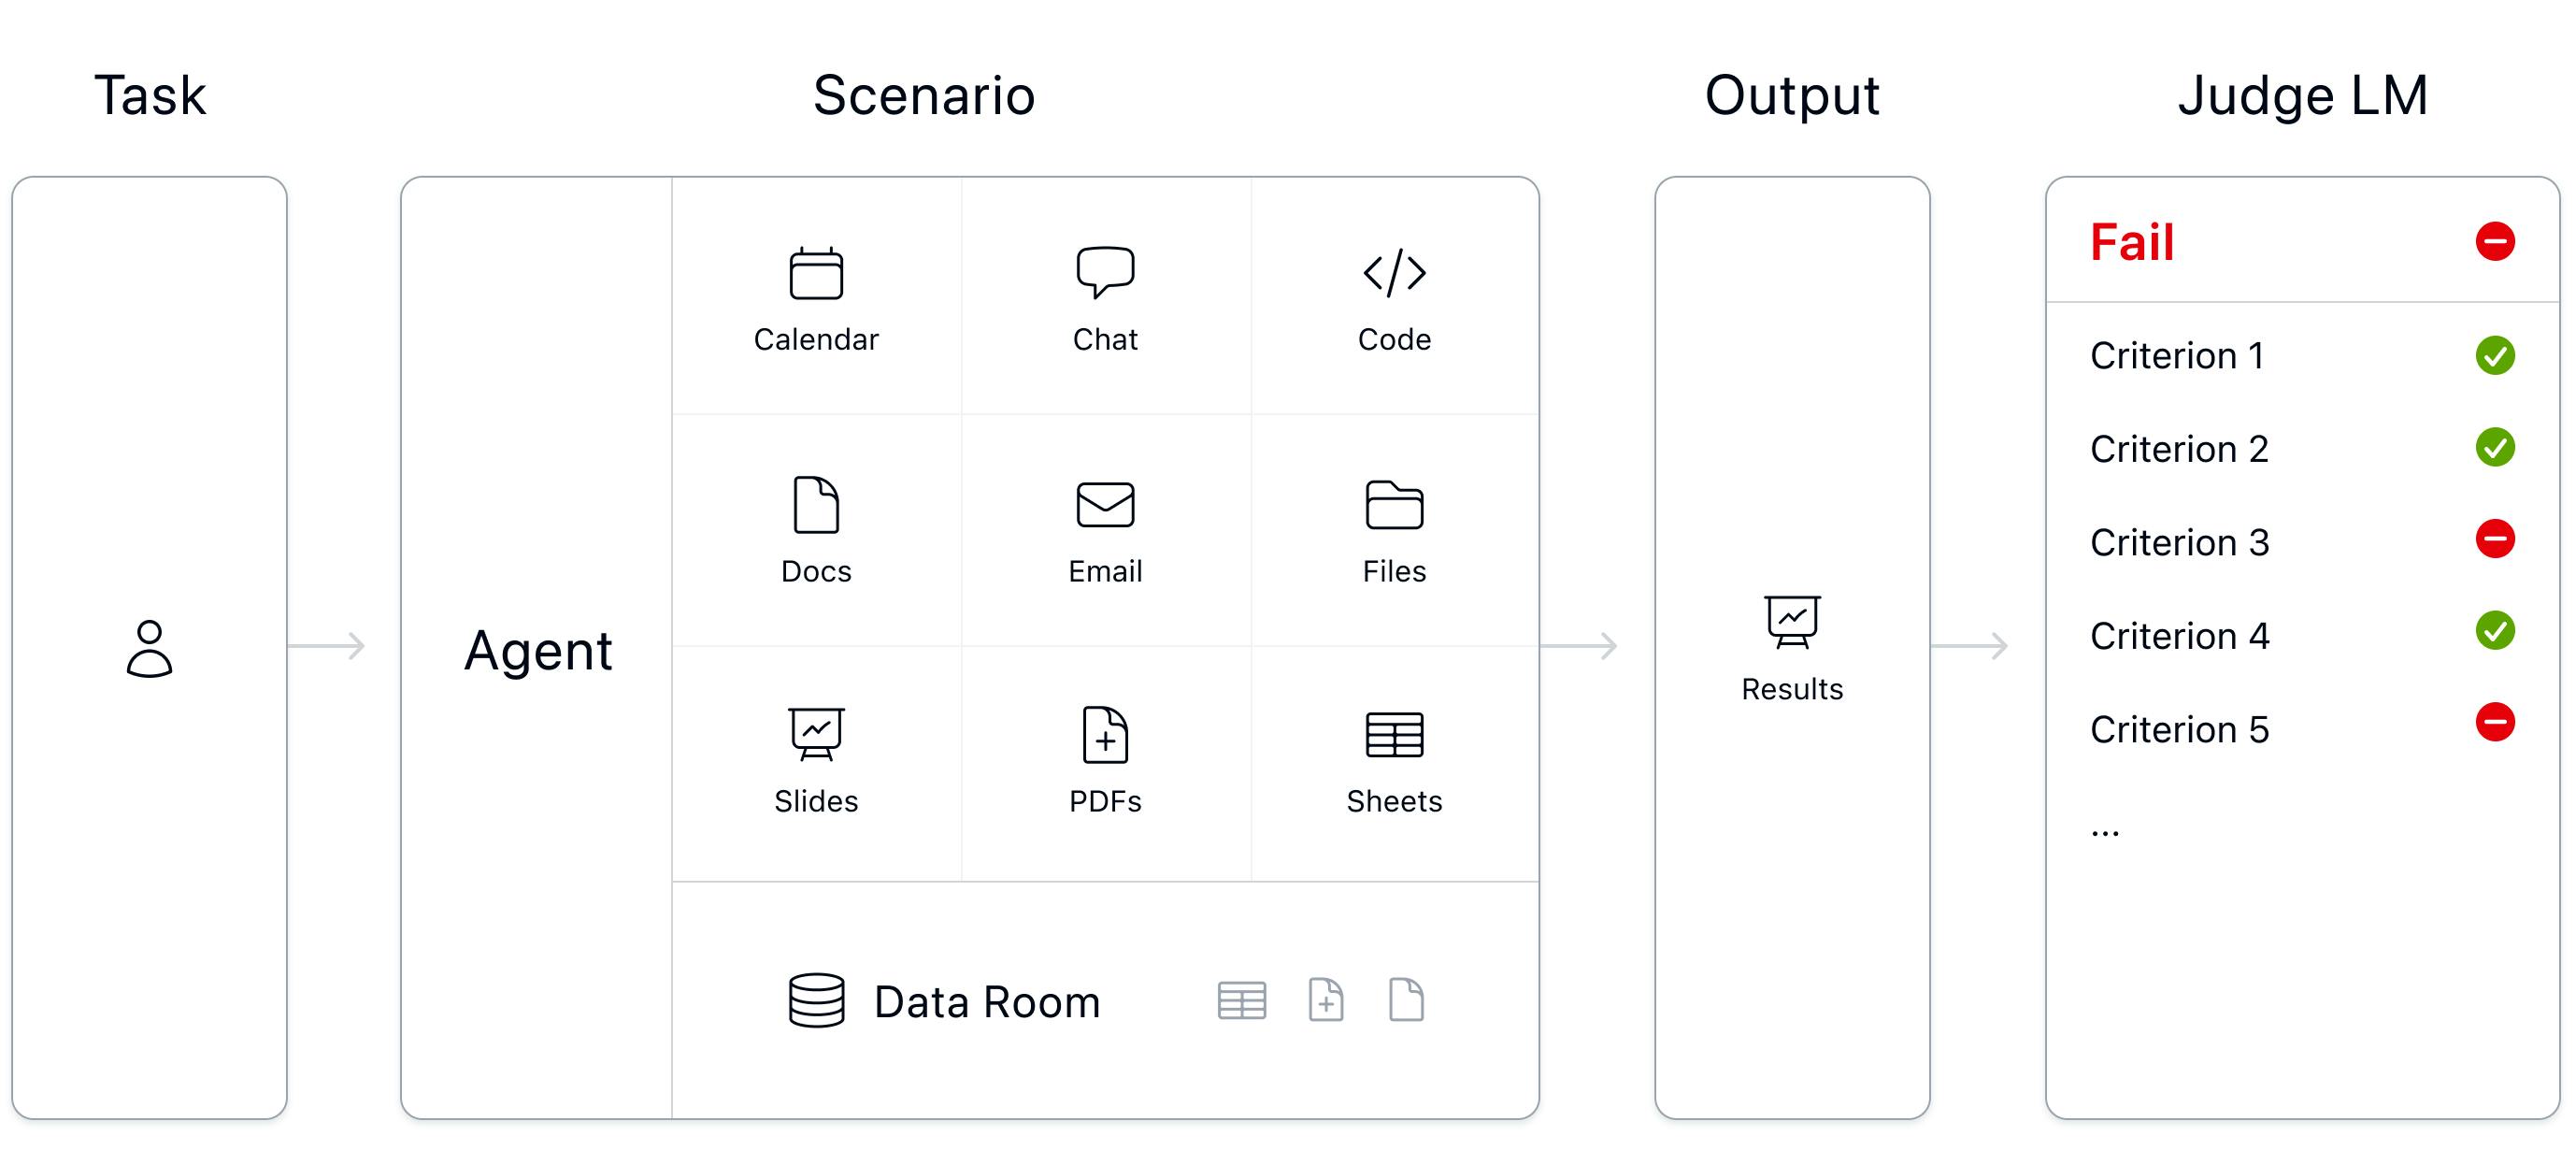The height and width of the screenshot is (1150, 2576).
Task: Click the Slides presentation icon
Action: [816, 735]
